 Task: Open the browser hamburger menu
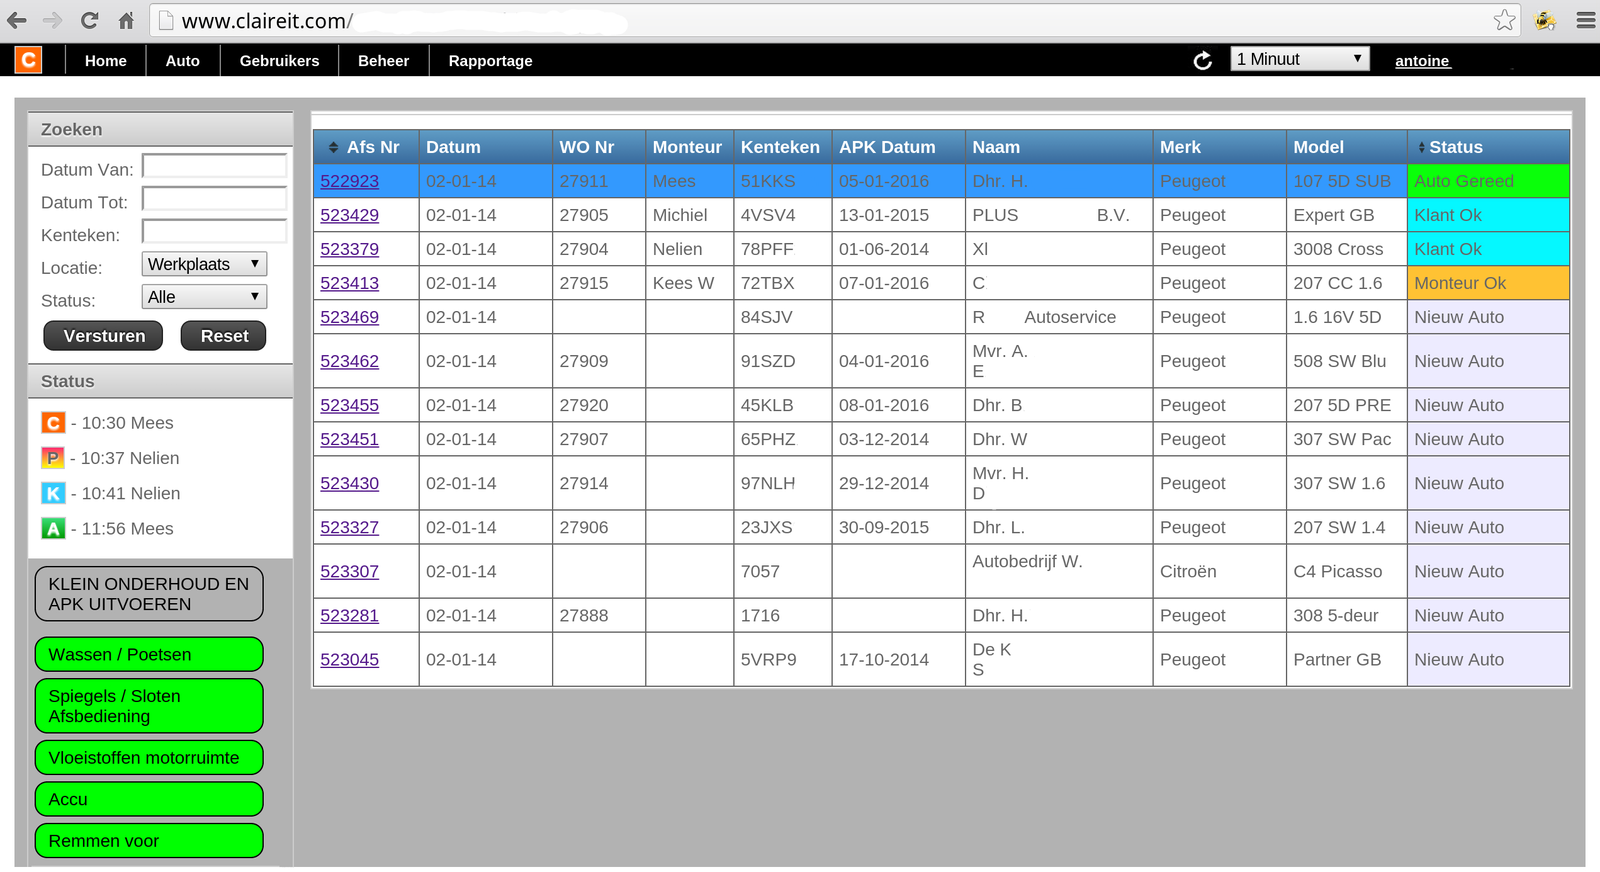1585,20
